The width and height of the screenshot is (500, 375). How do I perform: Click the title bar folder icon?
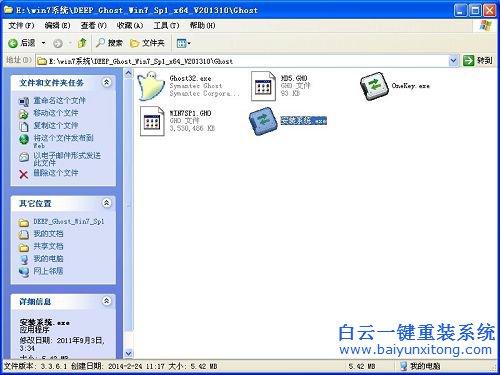pyautogui.click(x=8, y=10)
